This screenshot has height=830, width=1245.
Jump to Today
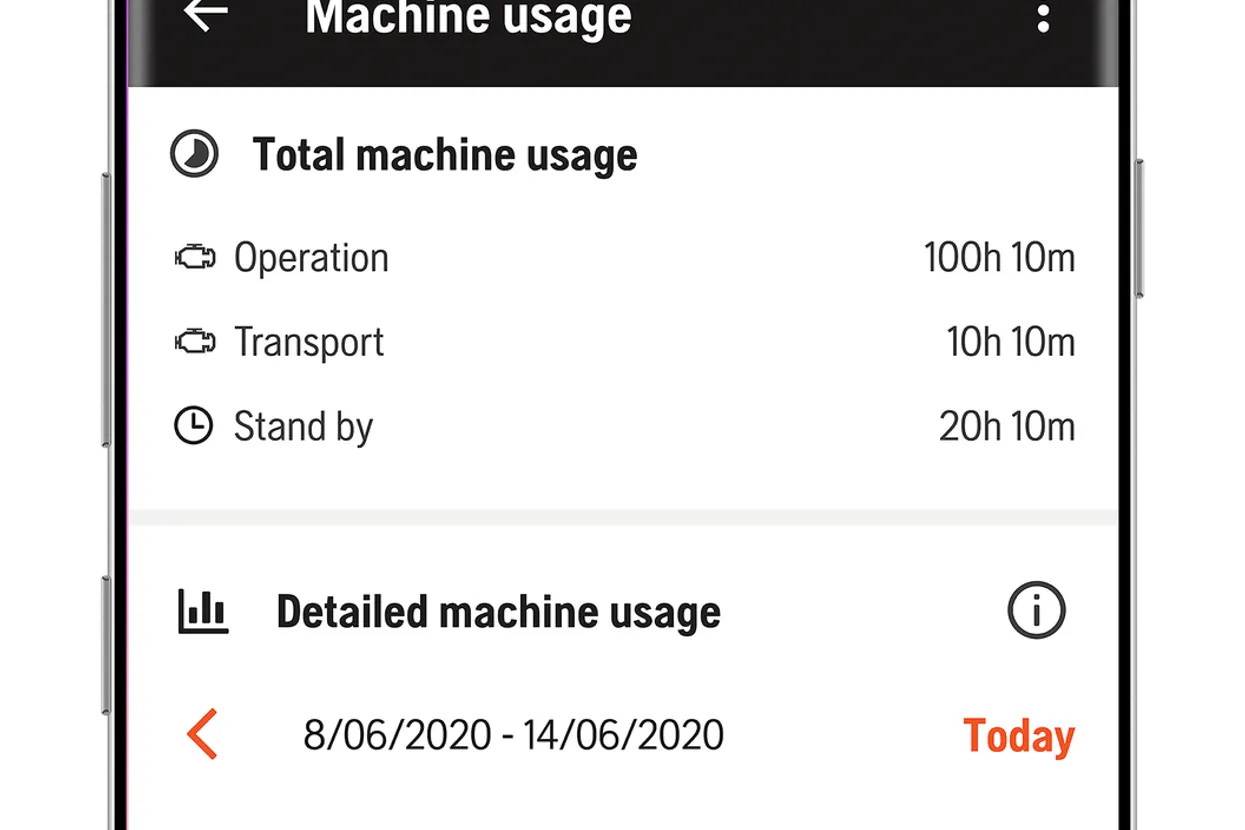(1018, 736)
